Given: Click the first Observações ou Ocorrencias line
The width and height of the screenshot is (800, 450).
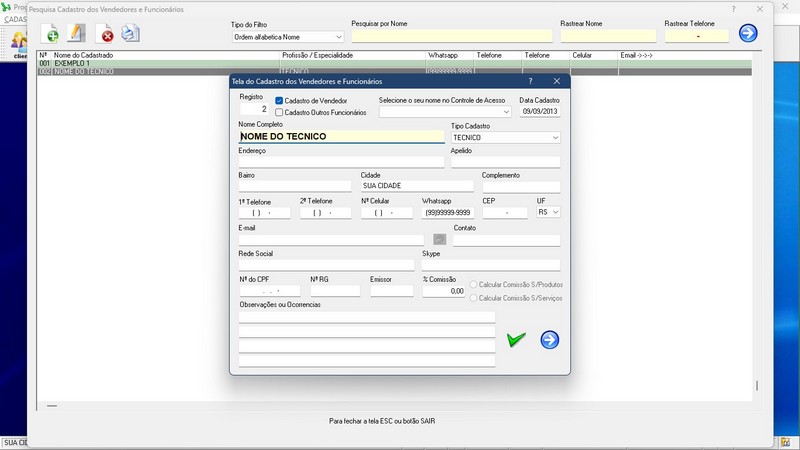Looking at the screenshot, I should pos(367,317).
